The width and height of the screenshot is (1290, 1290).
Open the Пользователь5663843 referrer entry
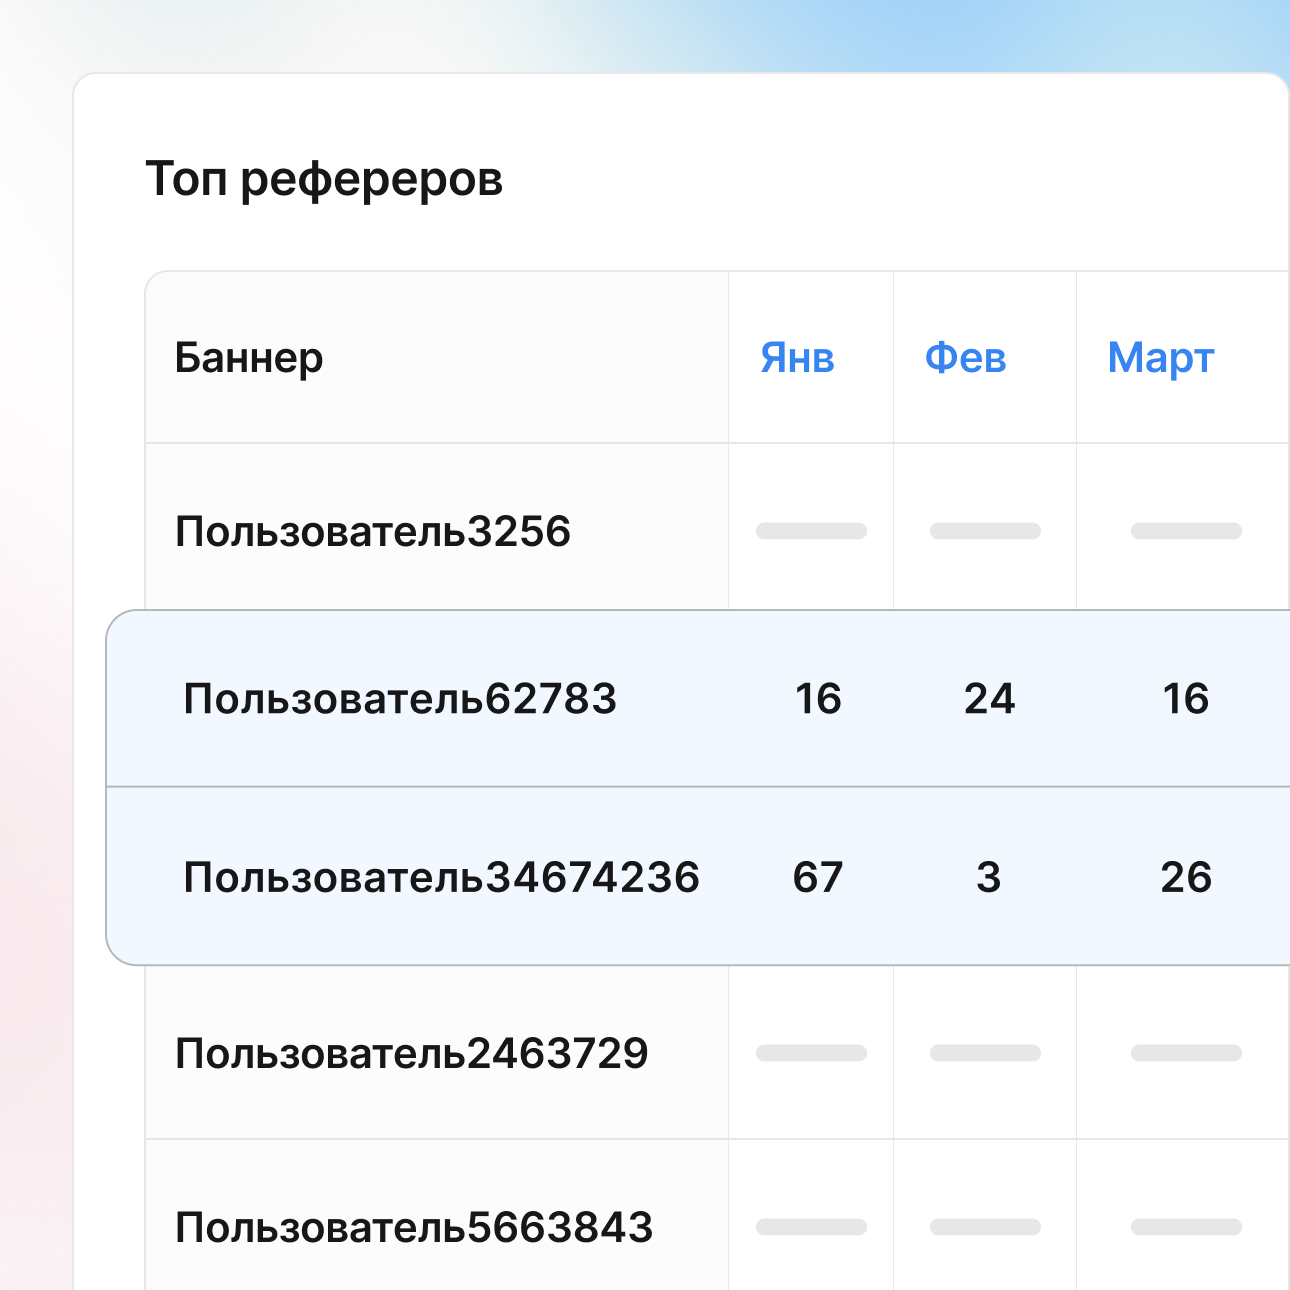pos(414,1227)
